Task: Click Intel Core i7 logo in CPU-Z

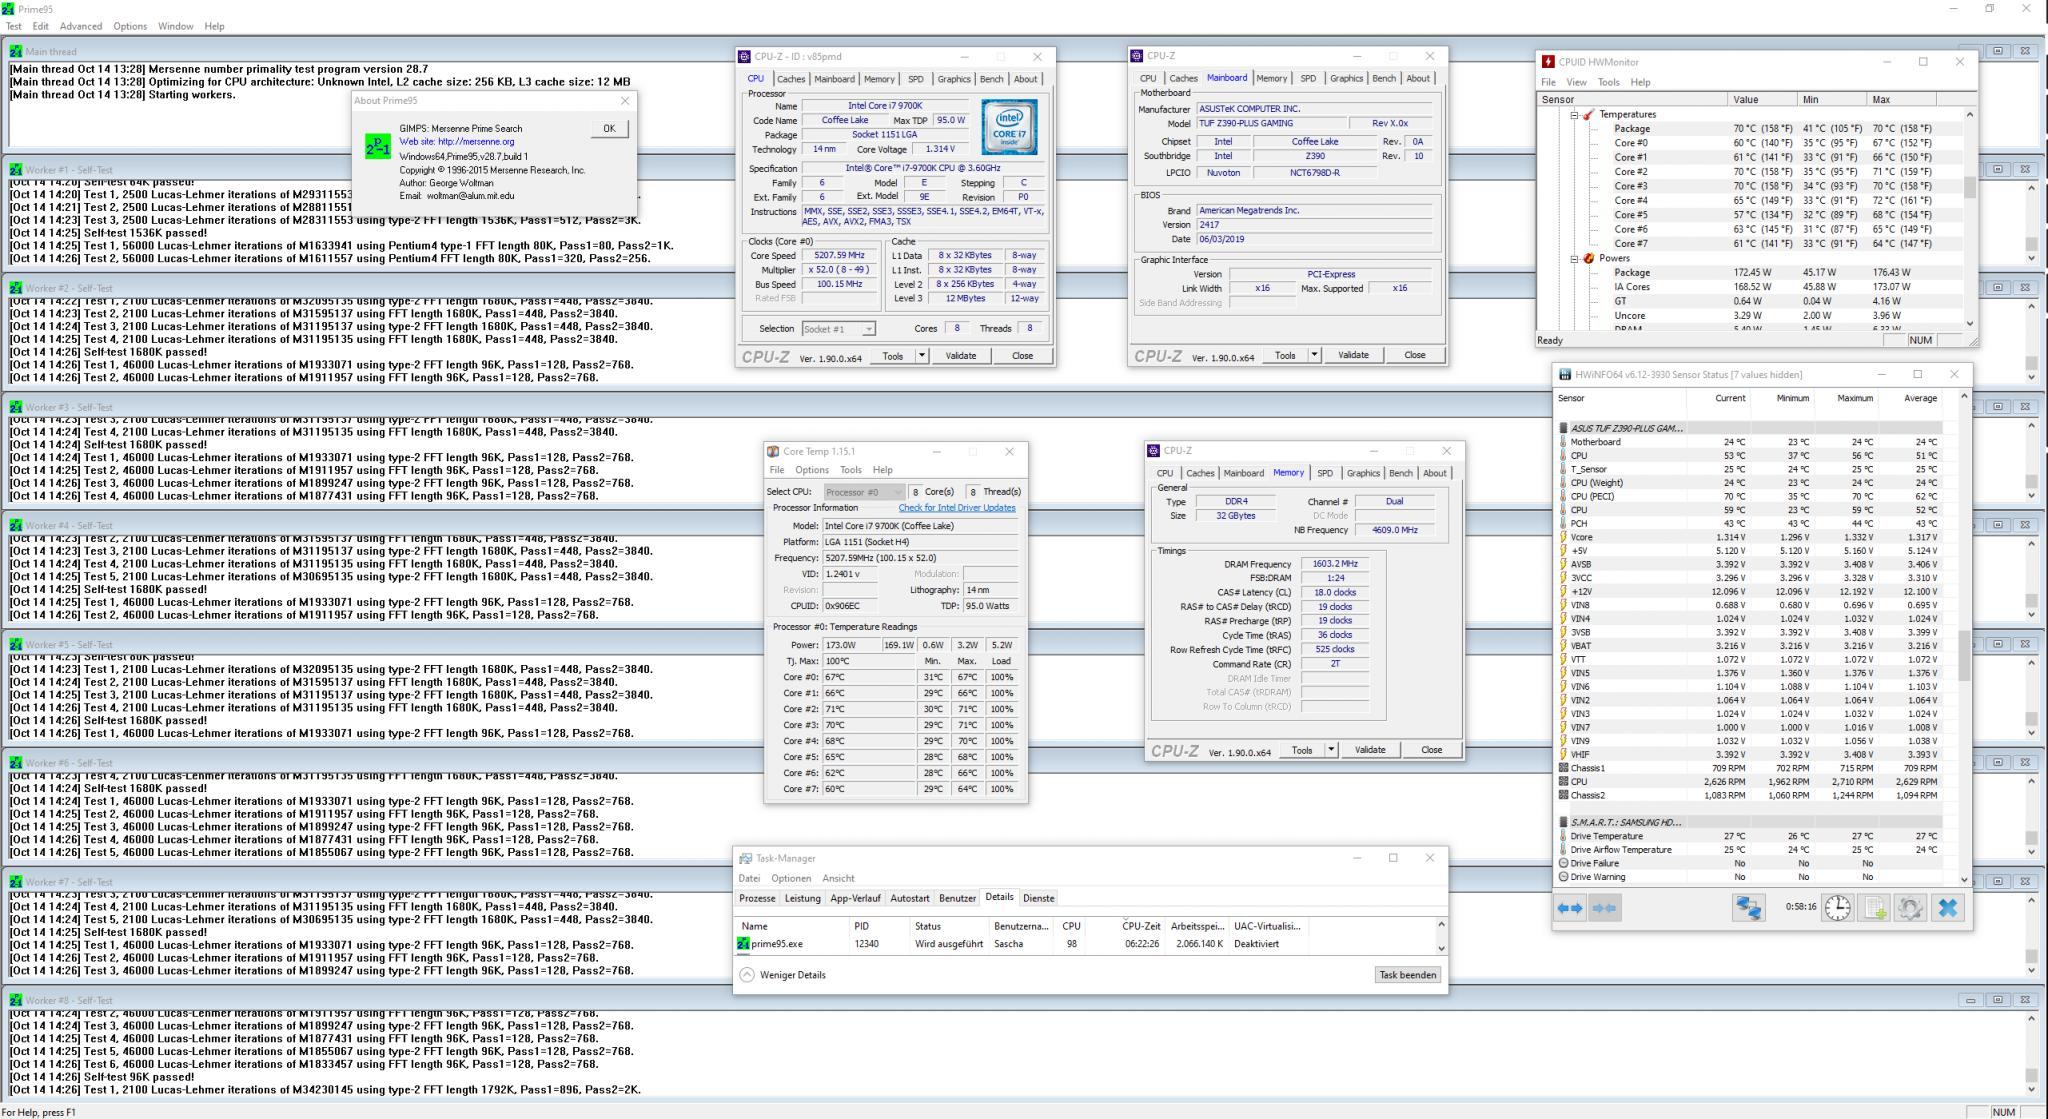Action: 1009,126
